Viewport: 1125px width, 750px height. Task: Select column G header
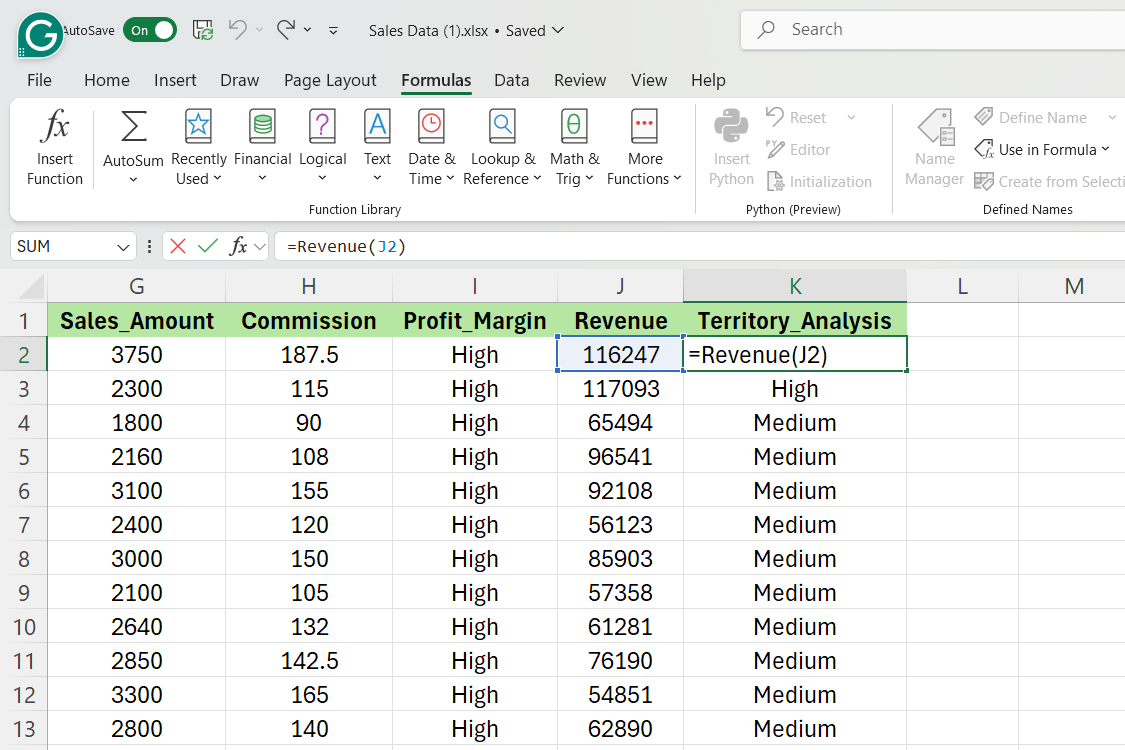[x=136, y=286]
